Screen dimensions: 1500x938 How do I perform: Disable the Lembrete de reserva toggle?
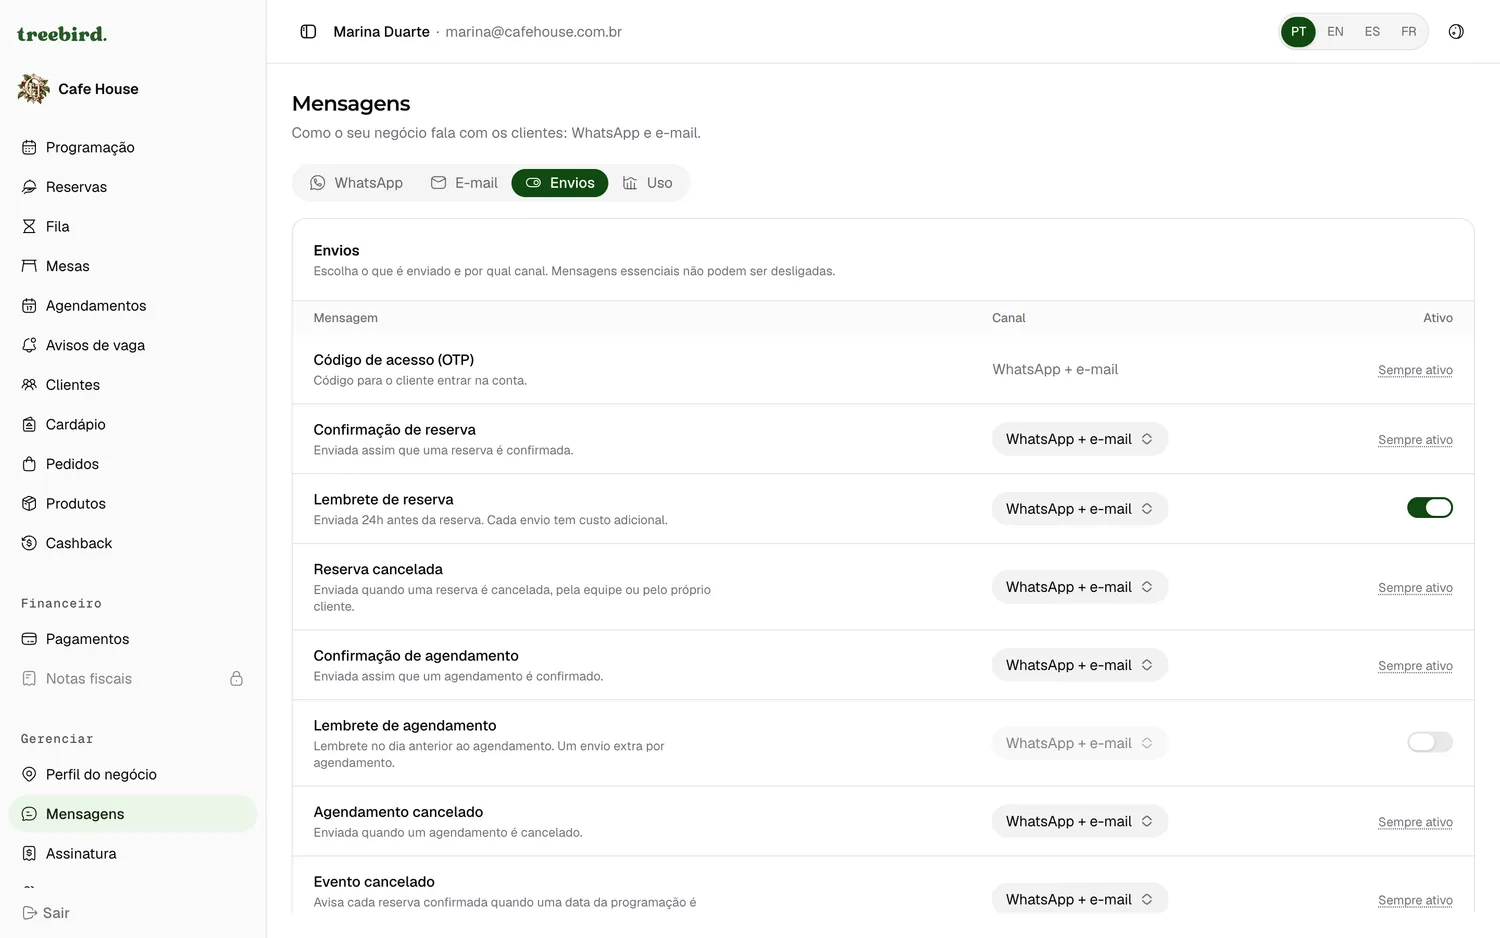pyautogui.click(x=1430, y=508)
